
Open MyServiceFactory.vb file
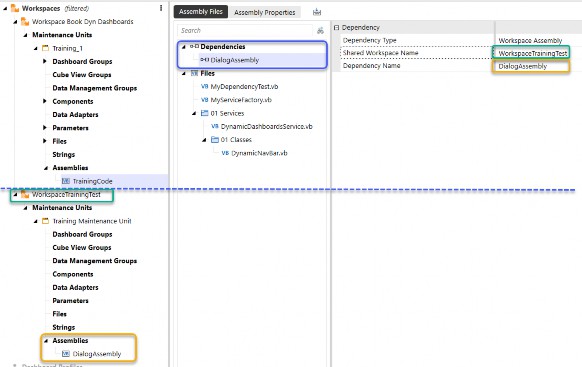tap(241, 100)
